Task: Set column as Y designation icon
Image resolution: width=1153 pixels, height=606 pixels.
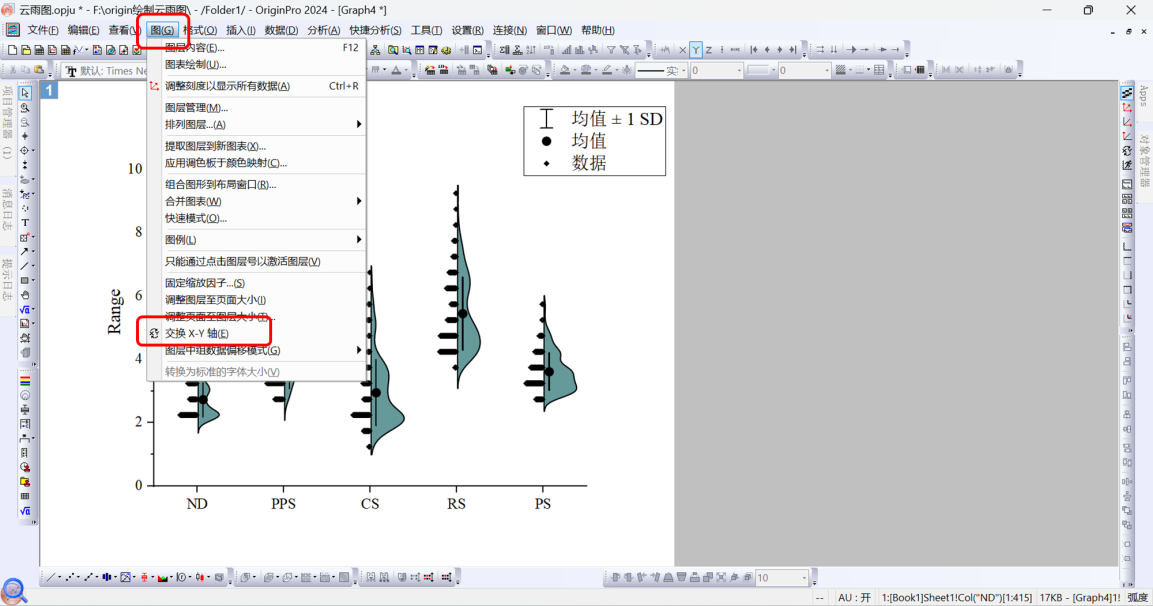Action: (696, 50)
